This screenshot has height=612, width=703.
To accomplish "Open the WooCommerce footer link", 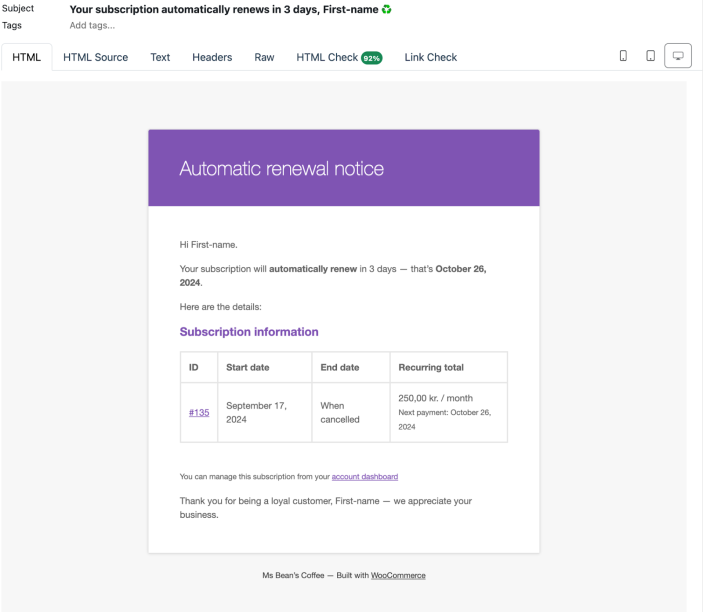I will click(x=398, y=575).
